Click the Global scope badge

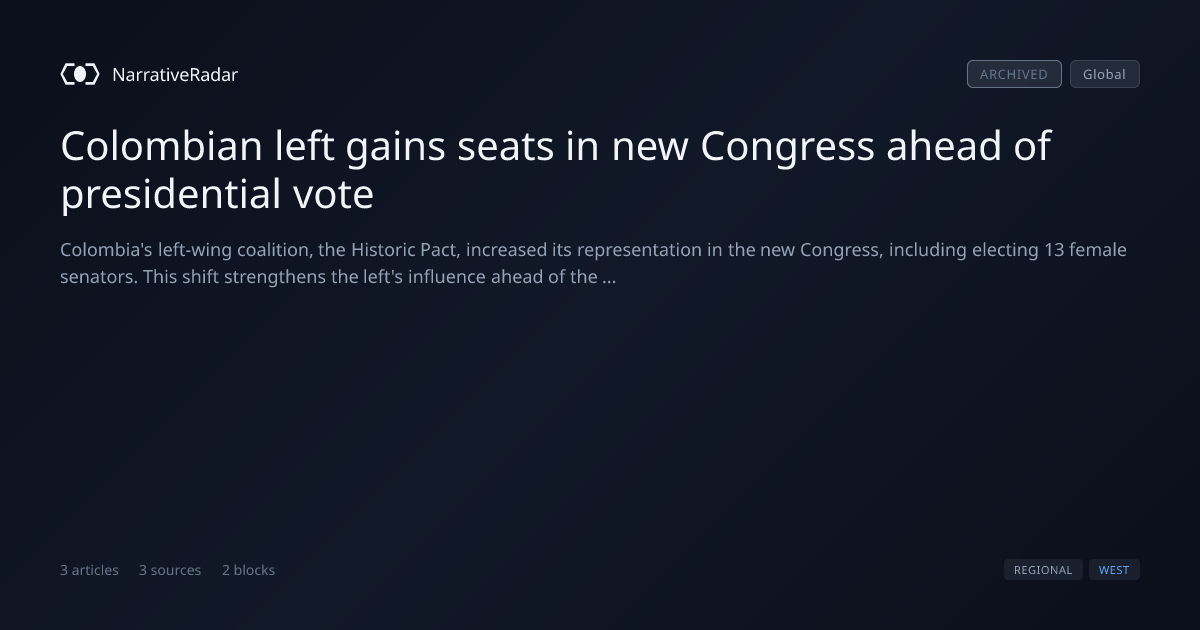point(1104,74)
